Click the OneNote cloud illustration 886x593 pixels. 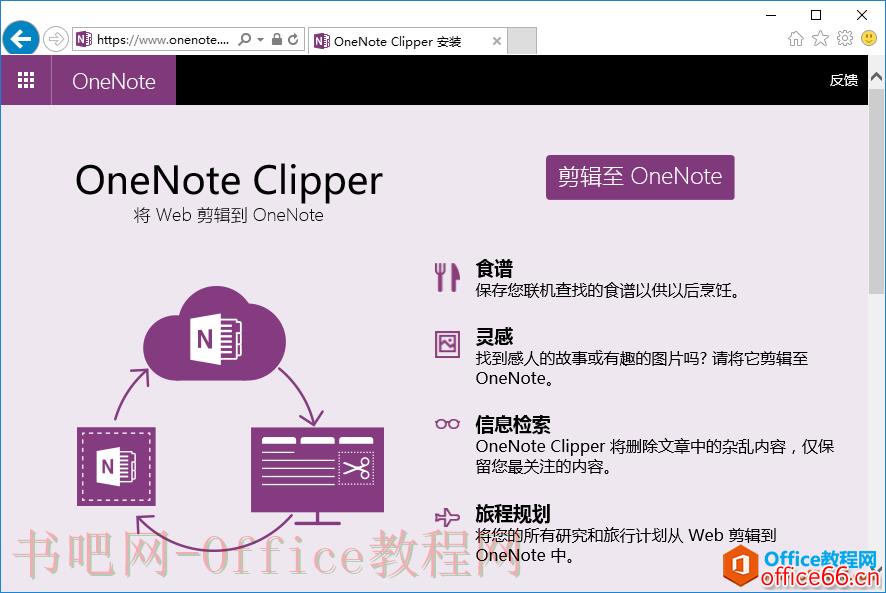point(214,334)
